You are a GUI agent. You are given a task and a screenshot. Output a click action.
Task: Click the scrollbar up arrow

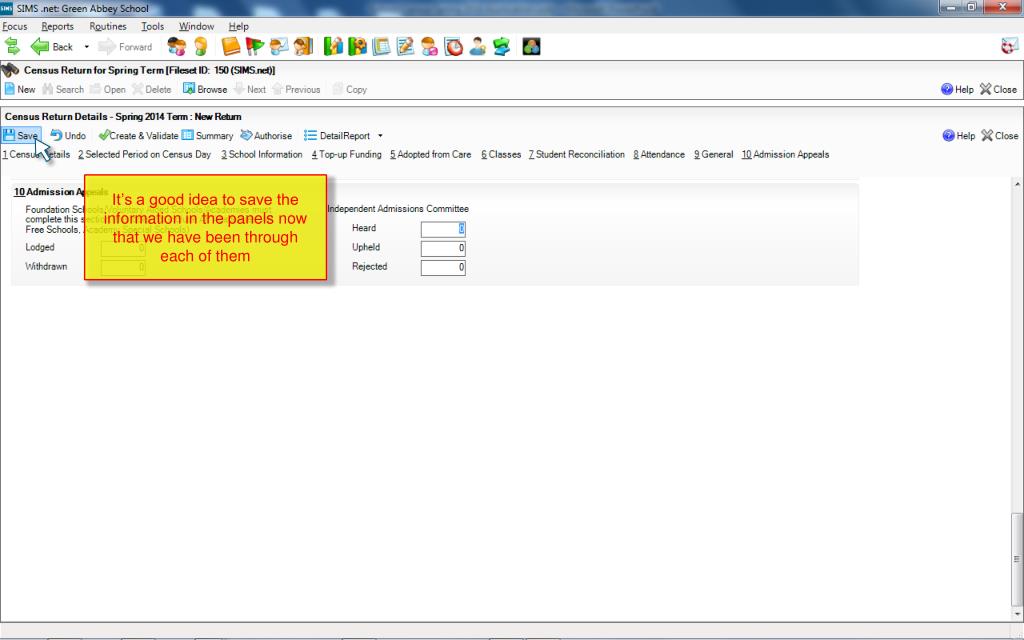pyautogui.click(x=1017, y=184)
